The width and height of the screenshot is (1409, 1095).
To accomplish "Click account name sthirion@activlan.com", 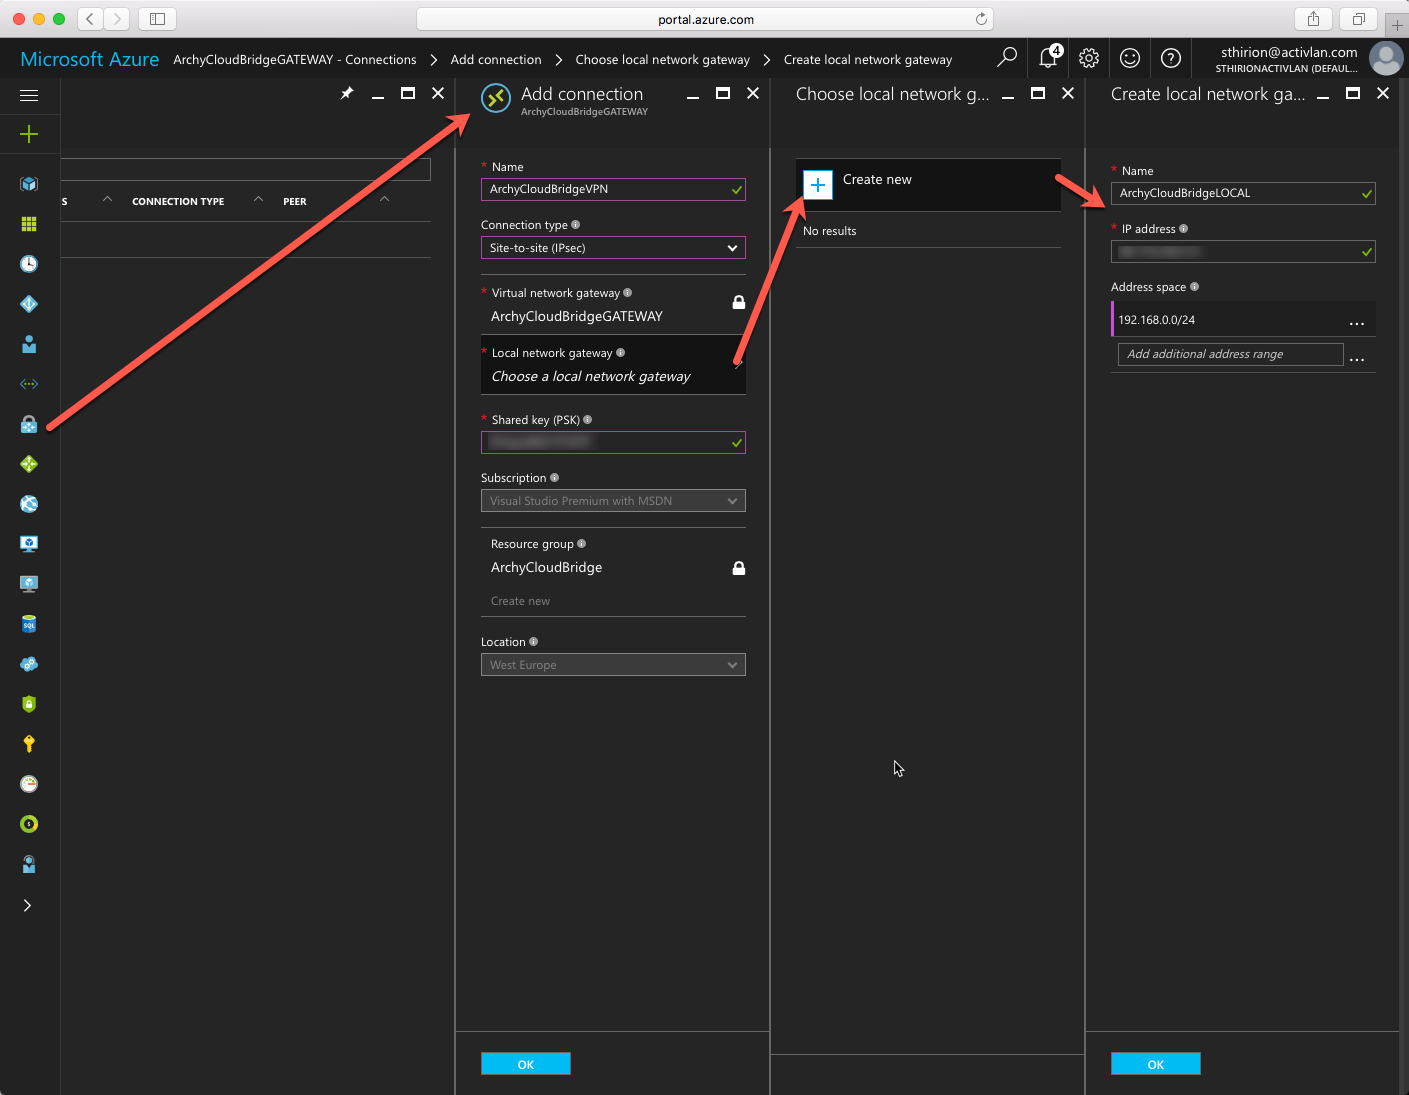I will point(1289,52).
